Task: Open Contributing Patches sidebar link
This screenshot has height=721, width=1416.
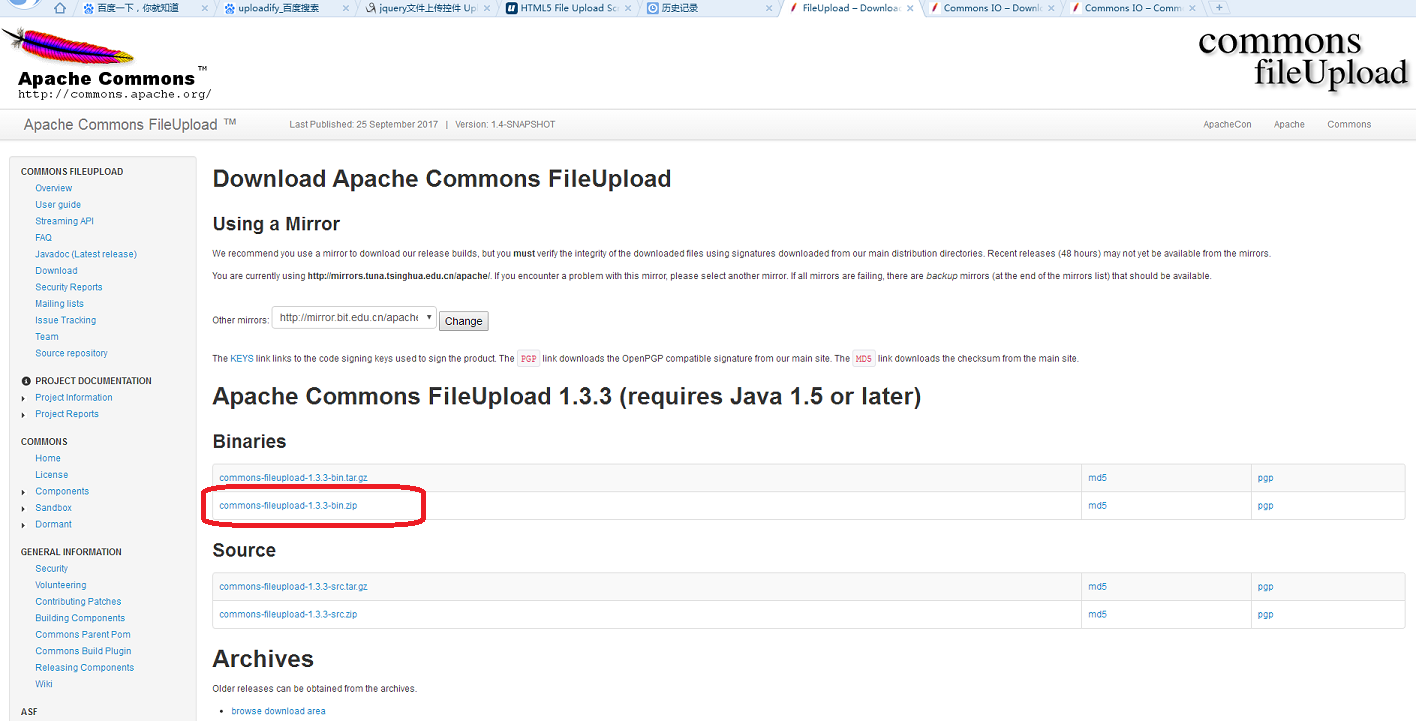Action: 78,601
